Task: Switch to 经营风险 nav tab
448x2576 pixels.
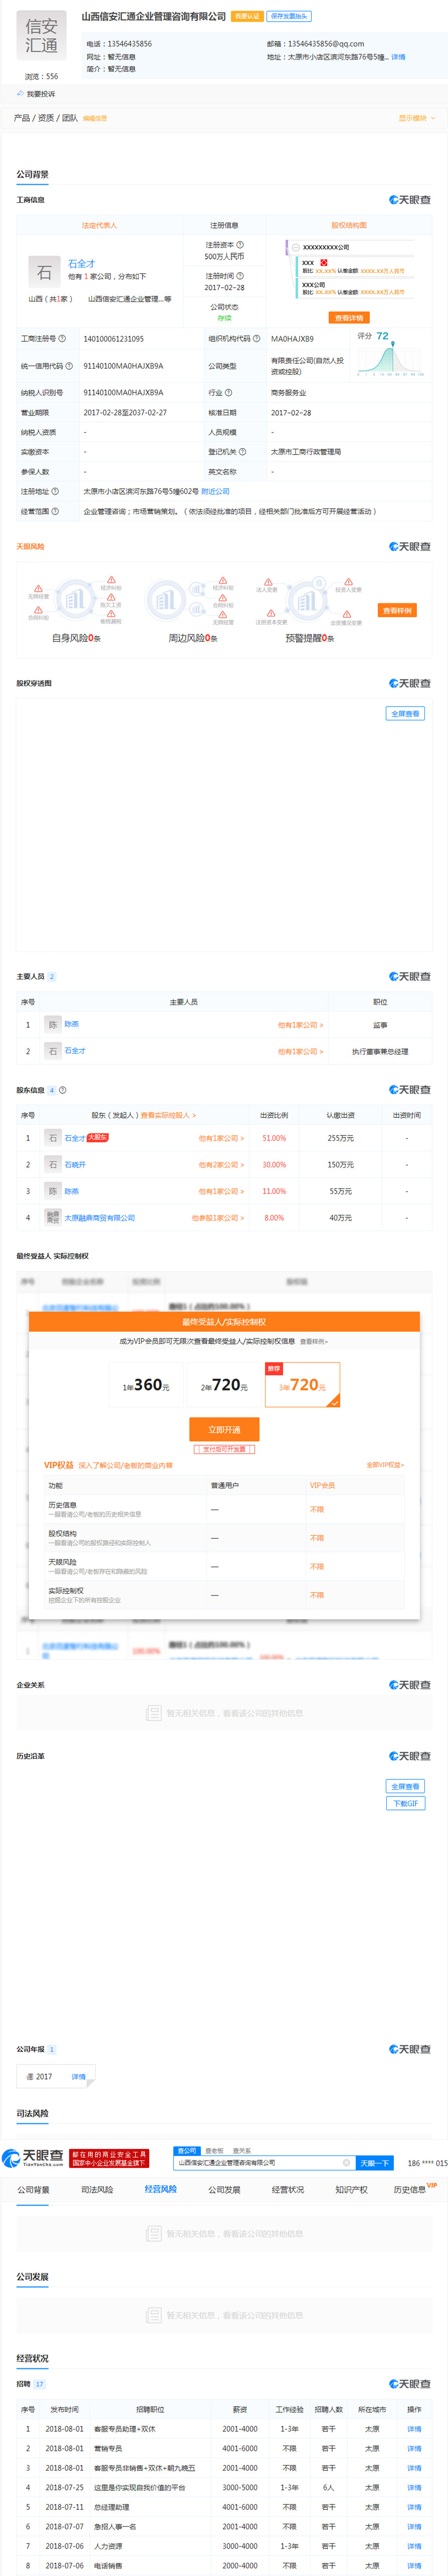Action: (x=160, y=2190)
